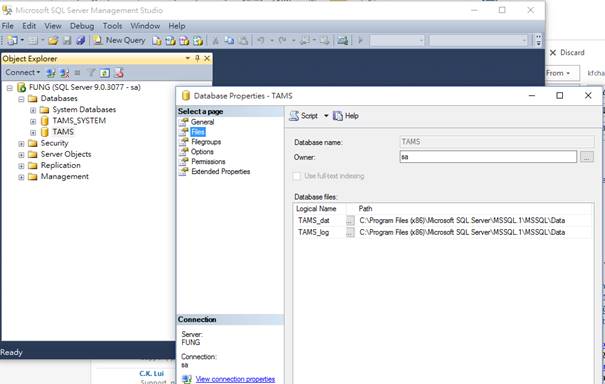Click the Owner input field
Viewport: 605px width, 384px height.
pyautogui.click(x=488, y=157)
